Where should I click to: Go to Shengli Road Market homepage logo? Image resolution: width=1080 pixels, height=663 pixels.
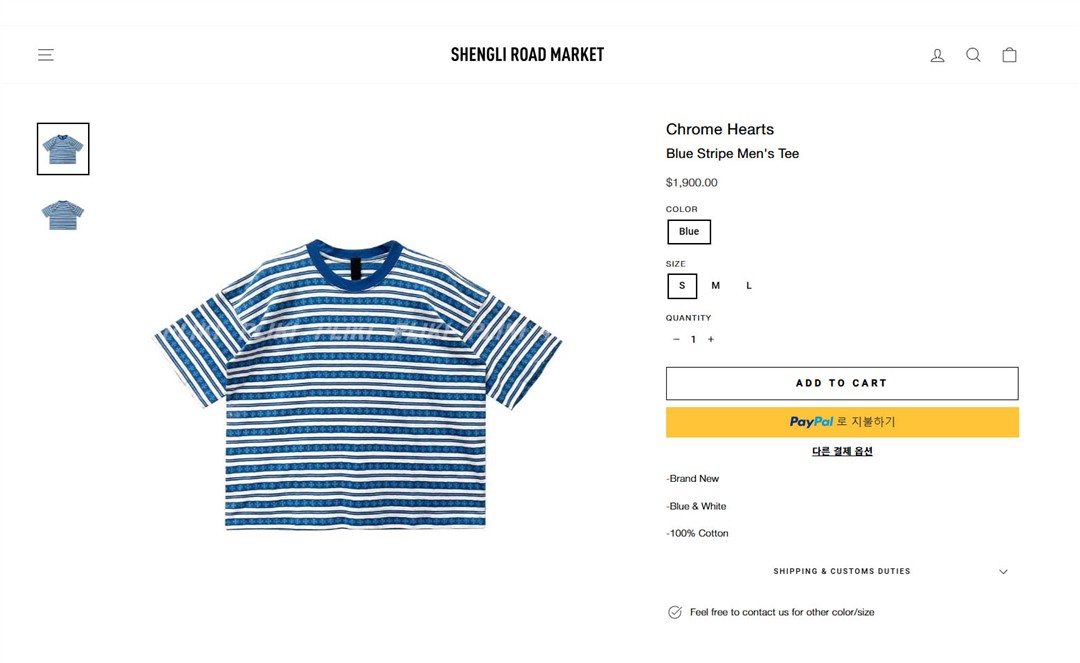click(527, 55)
